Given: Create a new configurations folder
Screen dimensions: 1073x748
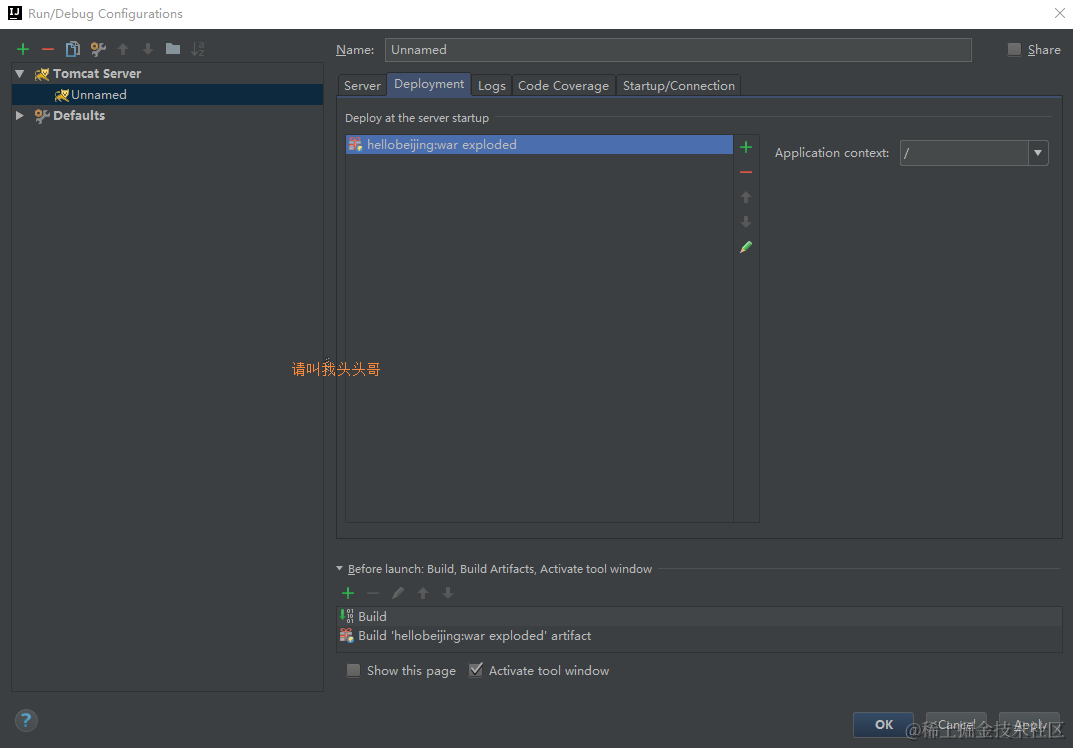Looking at the screenshot, I should pos(171,48).
